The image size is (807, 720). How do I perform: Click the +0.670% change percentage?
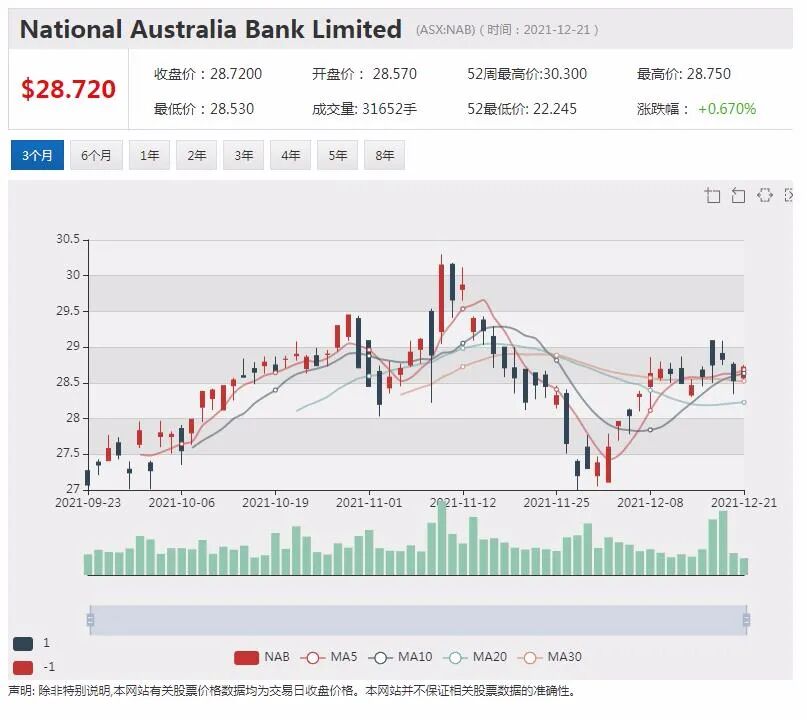point(727,109)
